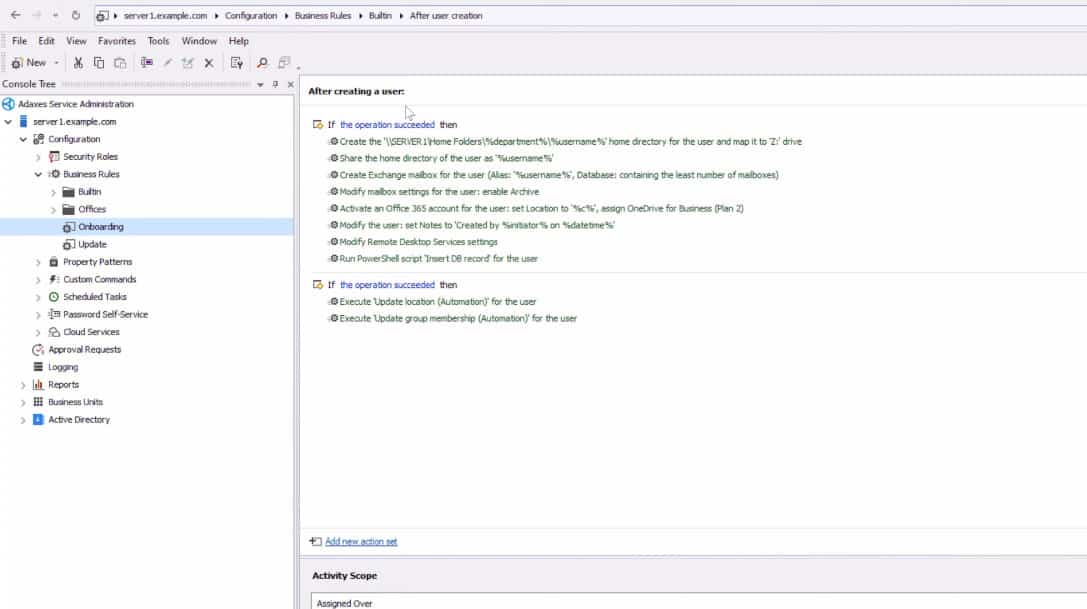Viewport: 1087px width, 609px height.
Task: Expand the Security Roles tree node
Action: pos(38,157)
